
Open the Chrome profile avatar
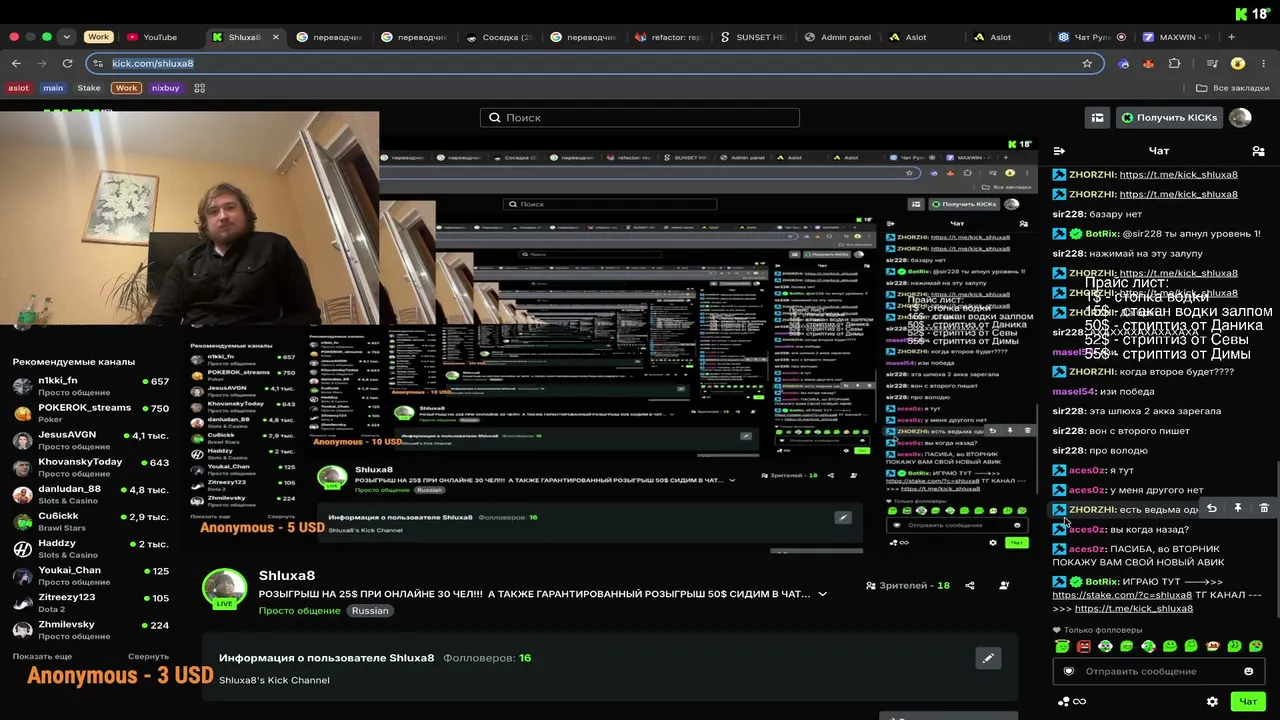pyautogui.click(x=1238, y=63)
